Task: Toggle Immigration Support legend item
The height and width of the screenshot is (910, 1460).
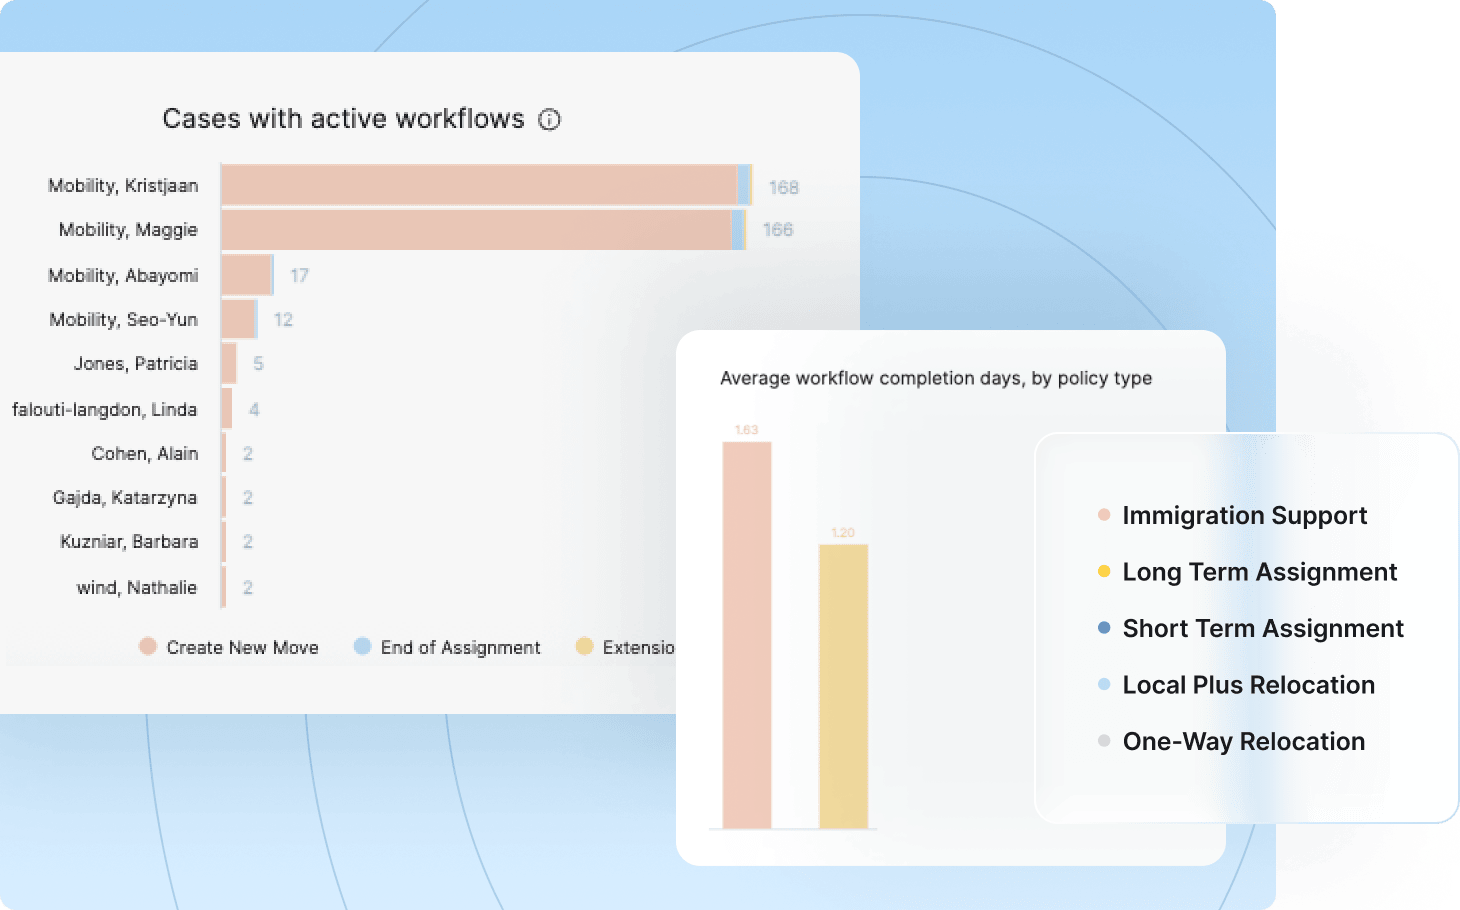Action: coord(1244,516)
